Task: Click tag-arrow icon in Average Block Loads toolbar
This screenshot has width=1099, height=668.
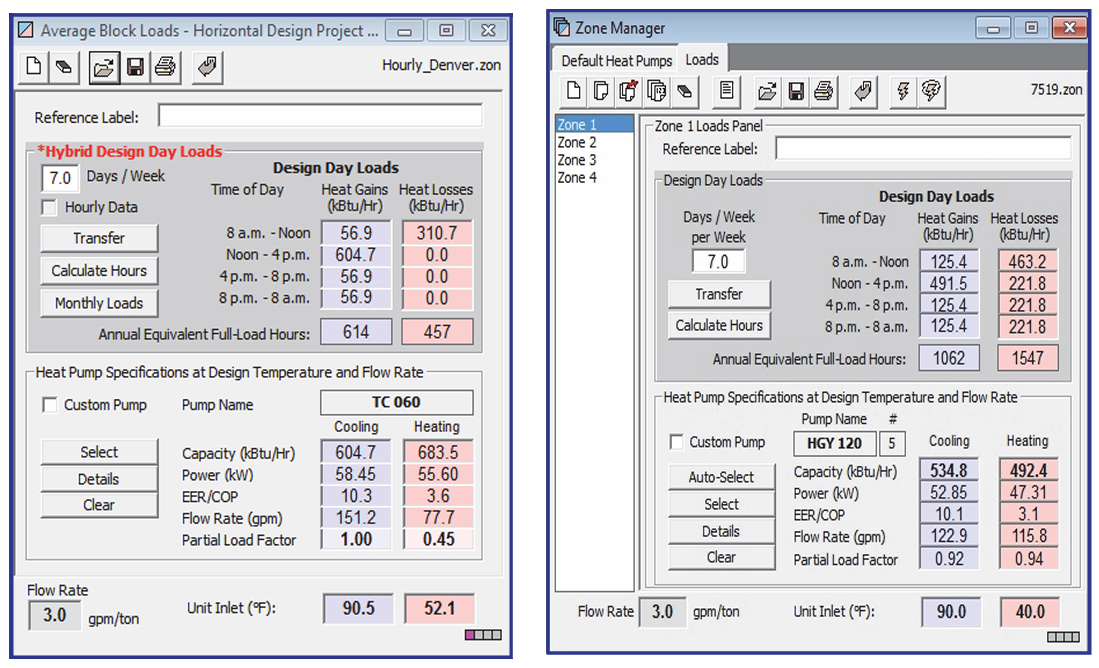Action: click(x=207, y=67)
